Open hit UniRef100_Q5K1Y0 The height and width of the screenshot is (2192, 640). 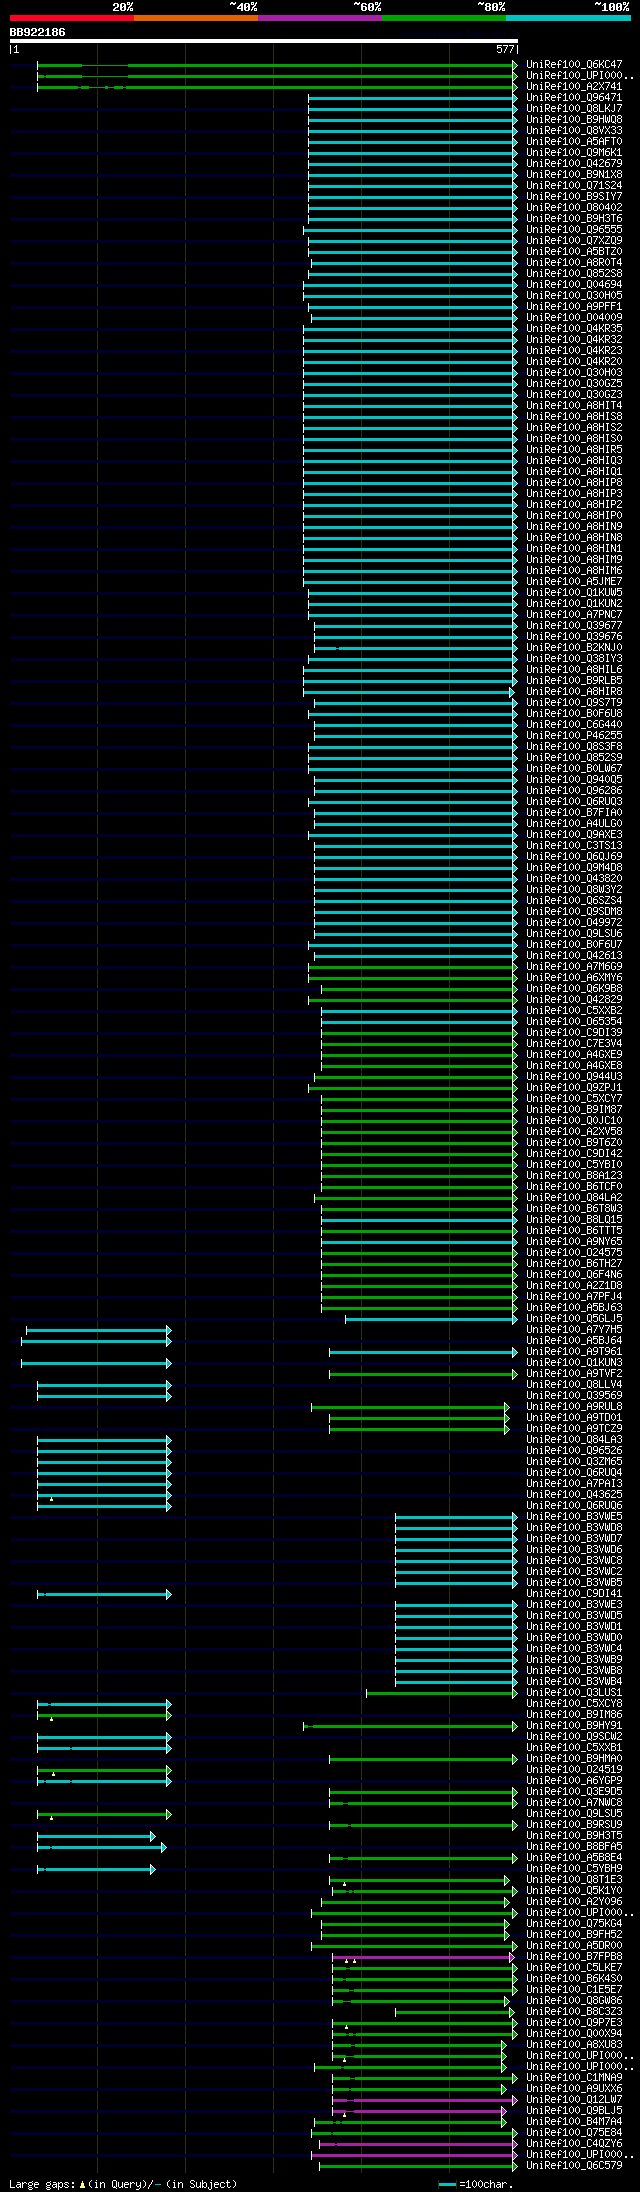574,1891
